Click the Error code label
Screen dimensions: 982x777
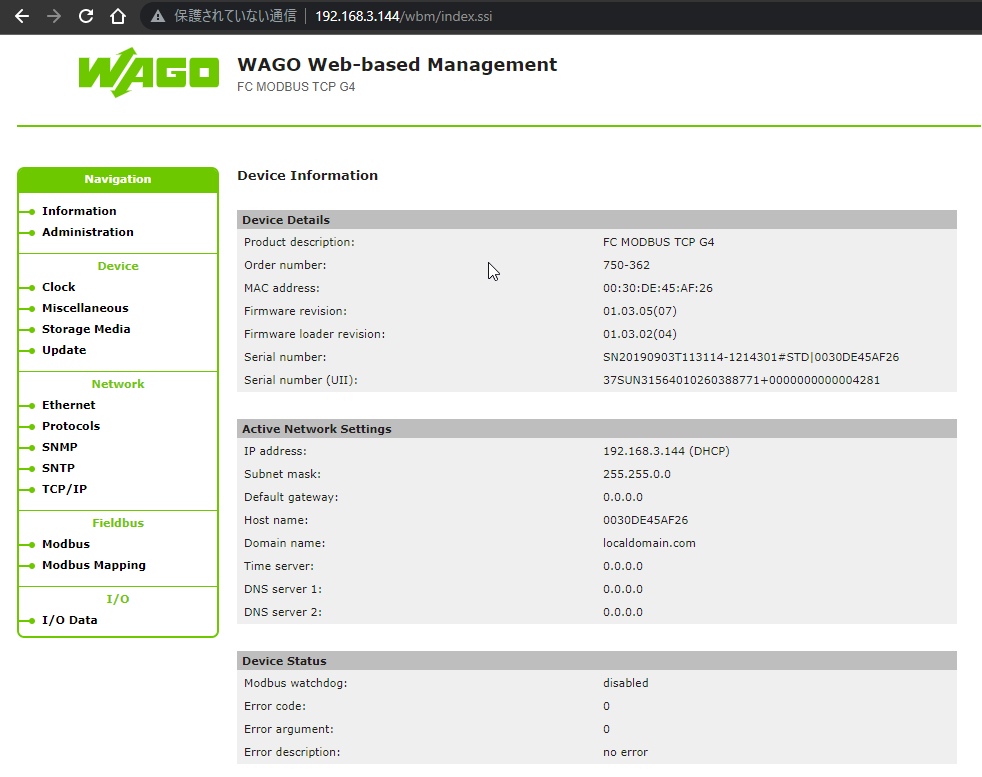[x=275, y=706]
